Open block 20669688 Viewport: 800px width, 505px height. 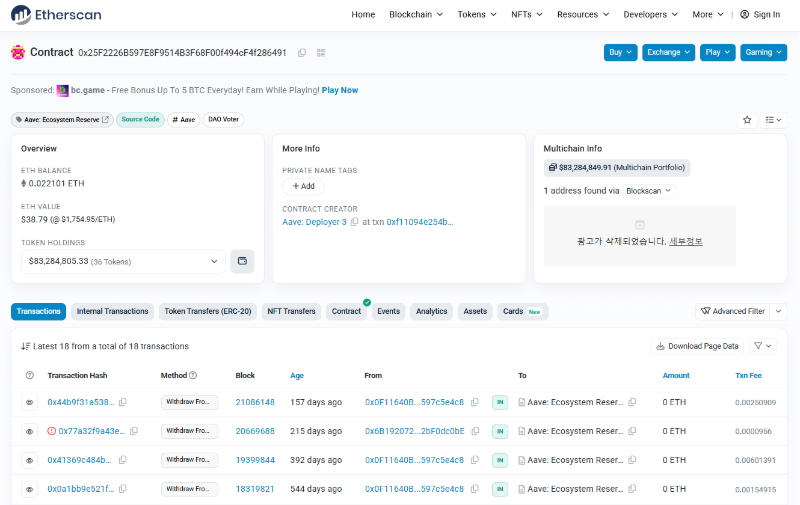(255, 431)
